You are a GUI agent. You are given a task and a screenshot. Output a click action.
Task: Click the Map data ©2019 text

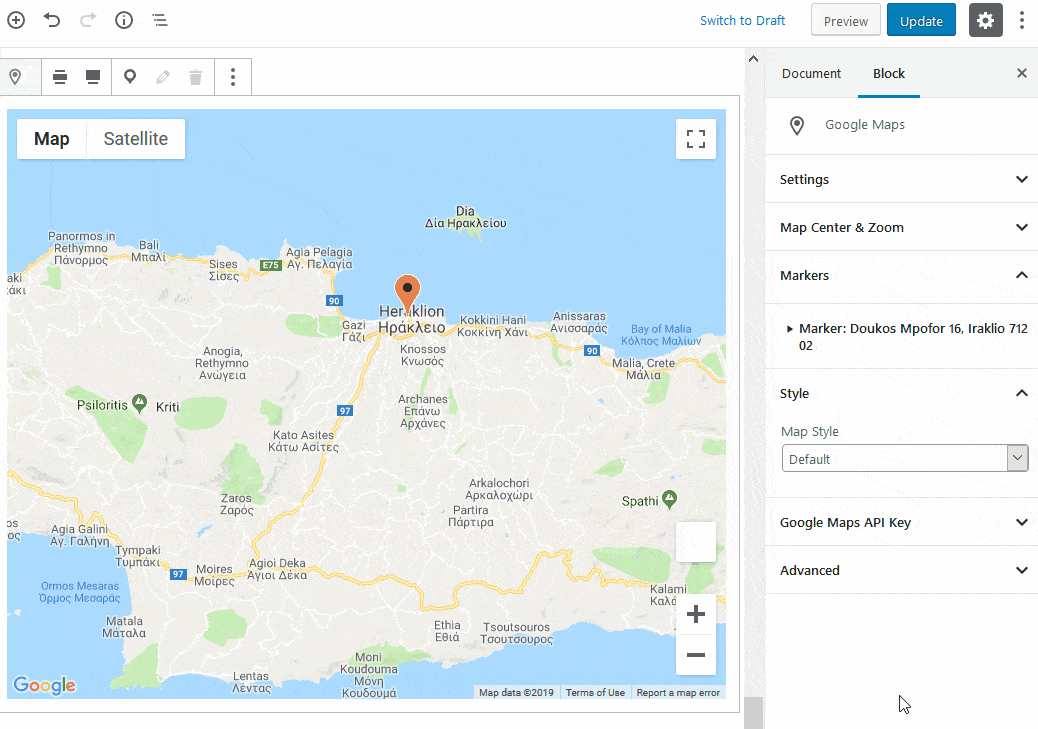point(516,693)
